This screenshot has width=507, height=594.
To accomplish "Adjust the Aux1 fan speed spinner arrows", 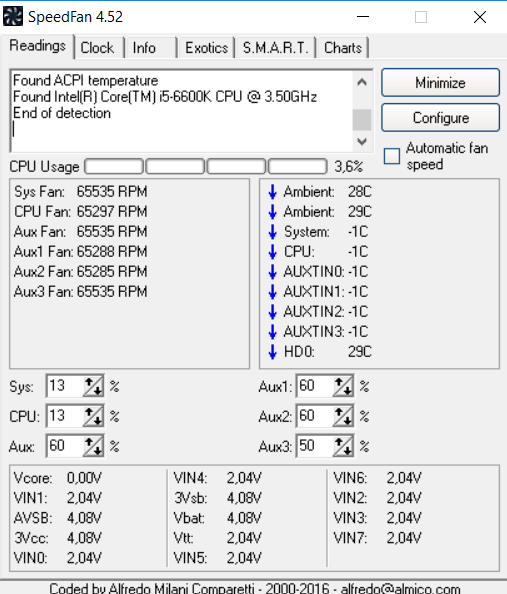I will (343, 386).
